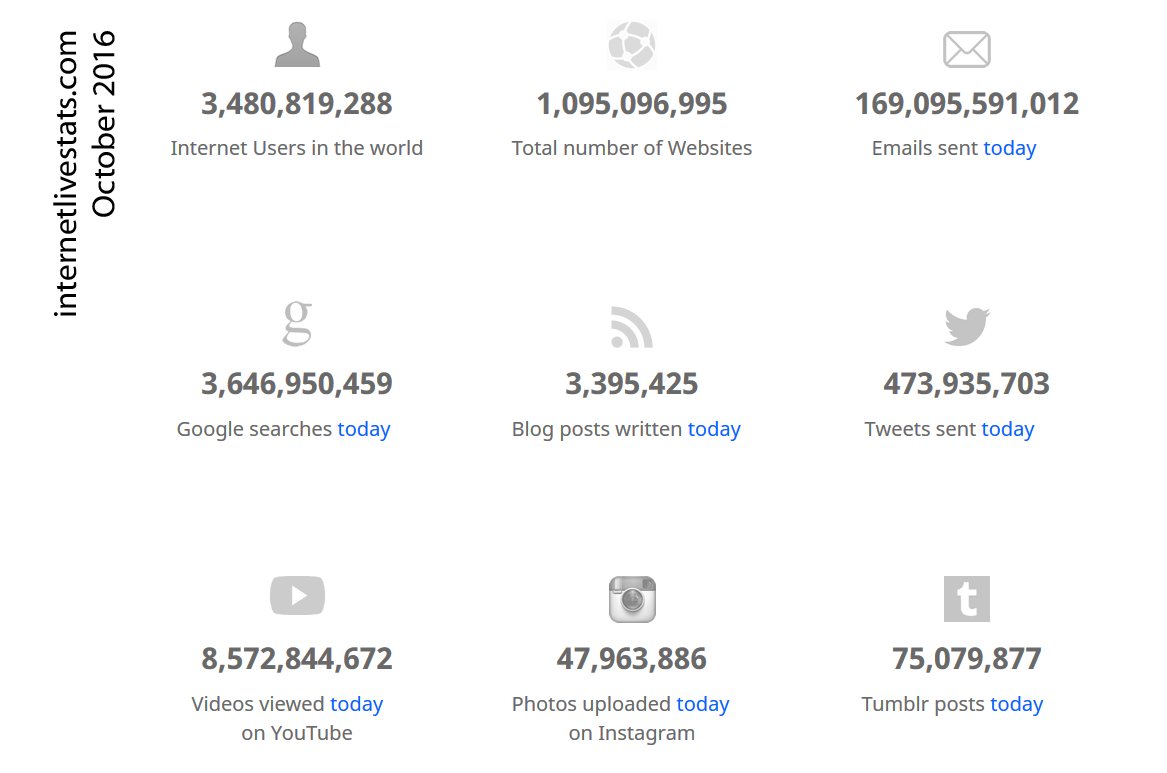Click the 'Emails sent' label text
The image size is (1167, 773).
[x=924, y=148]
